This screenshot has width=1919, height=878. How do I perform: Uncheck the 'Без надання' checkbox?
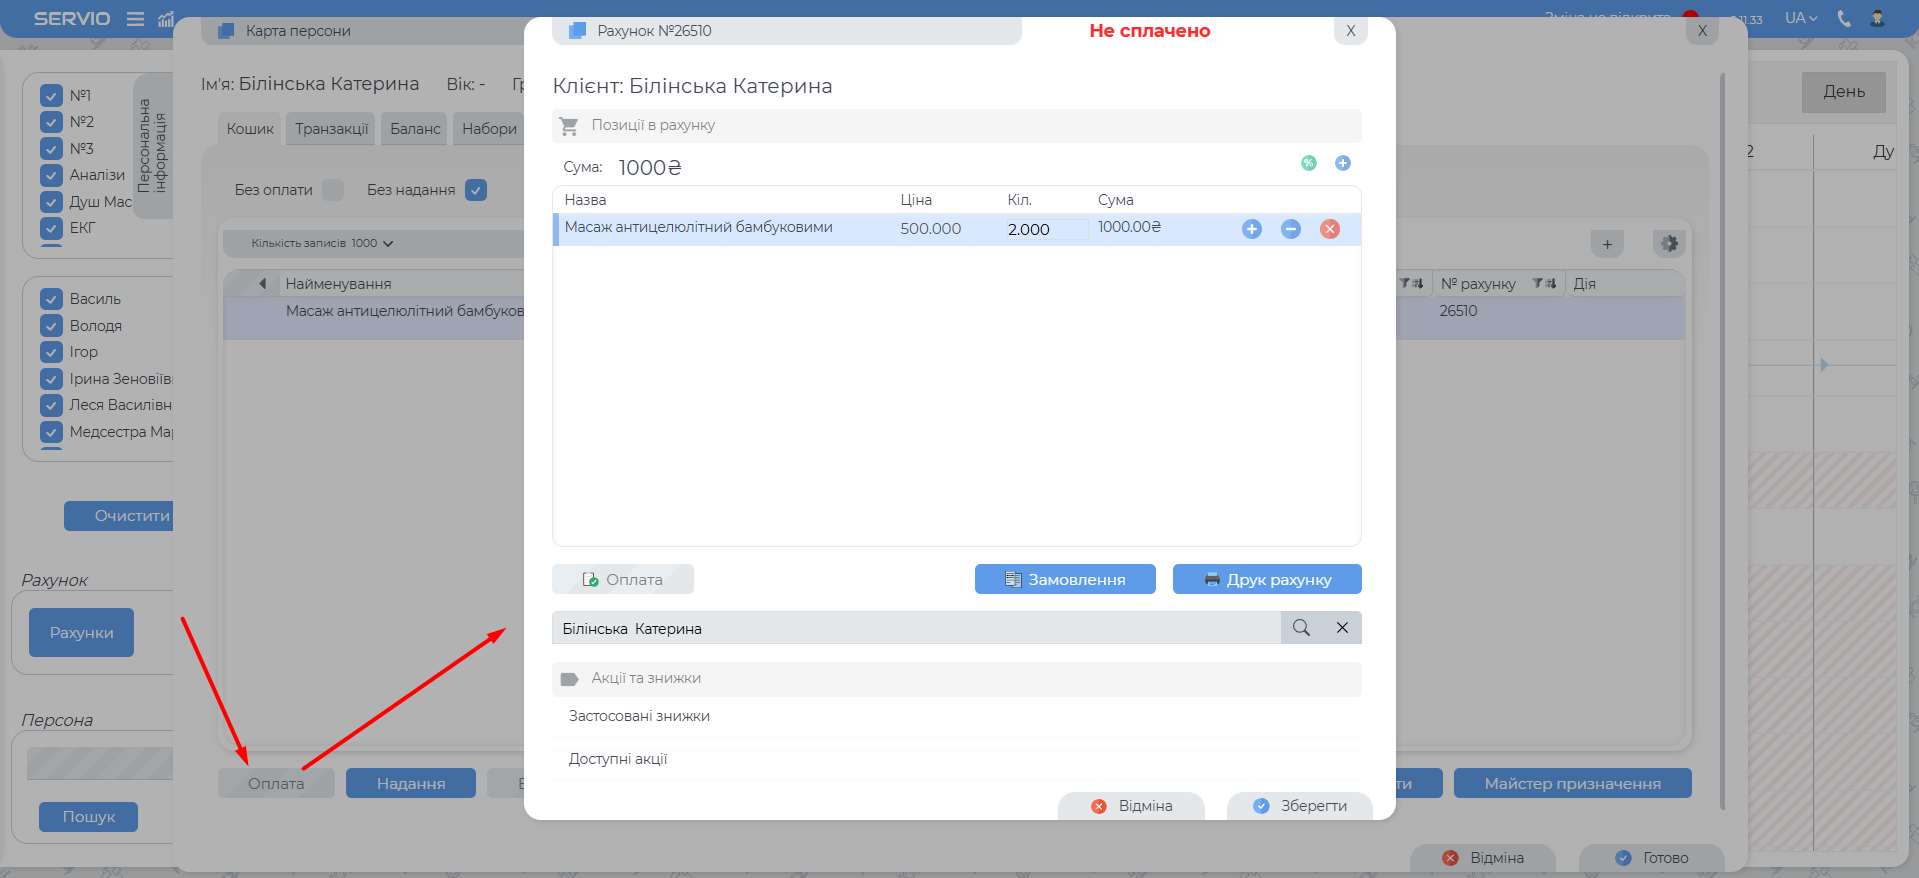coord(476,190)
